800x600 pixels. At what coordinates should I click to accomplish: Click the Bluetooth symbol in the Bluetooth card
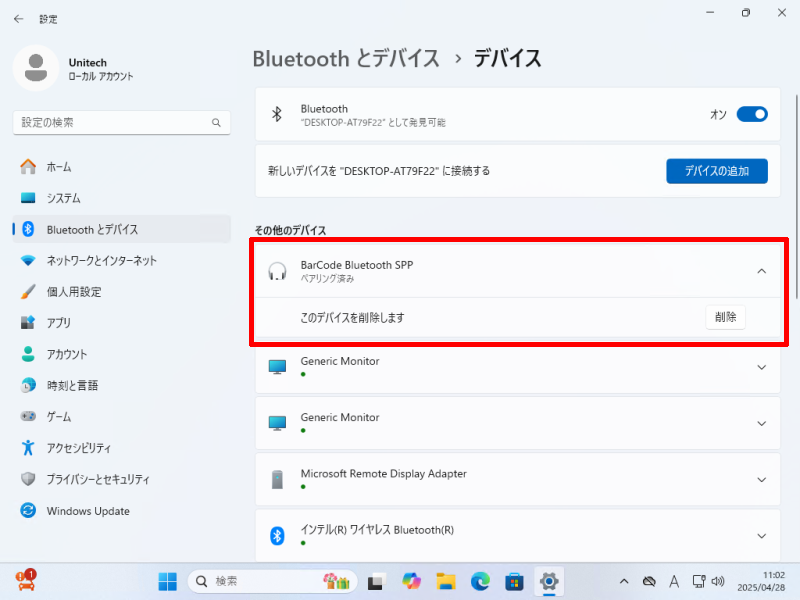pos(277,114)
